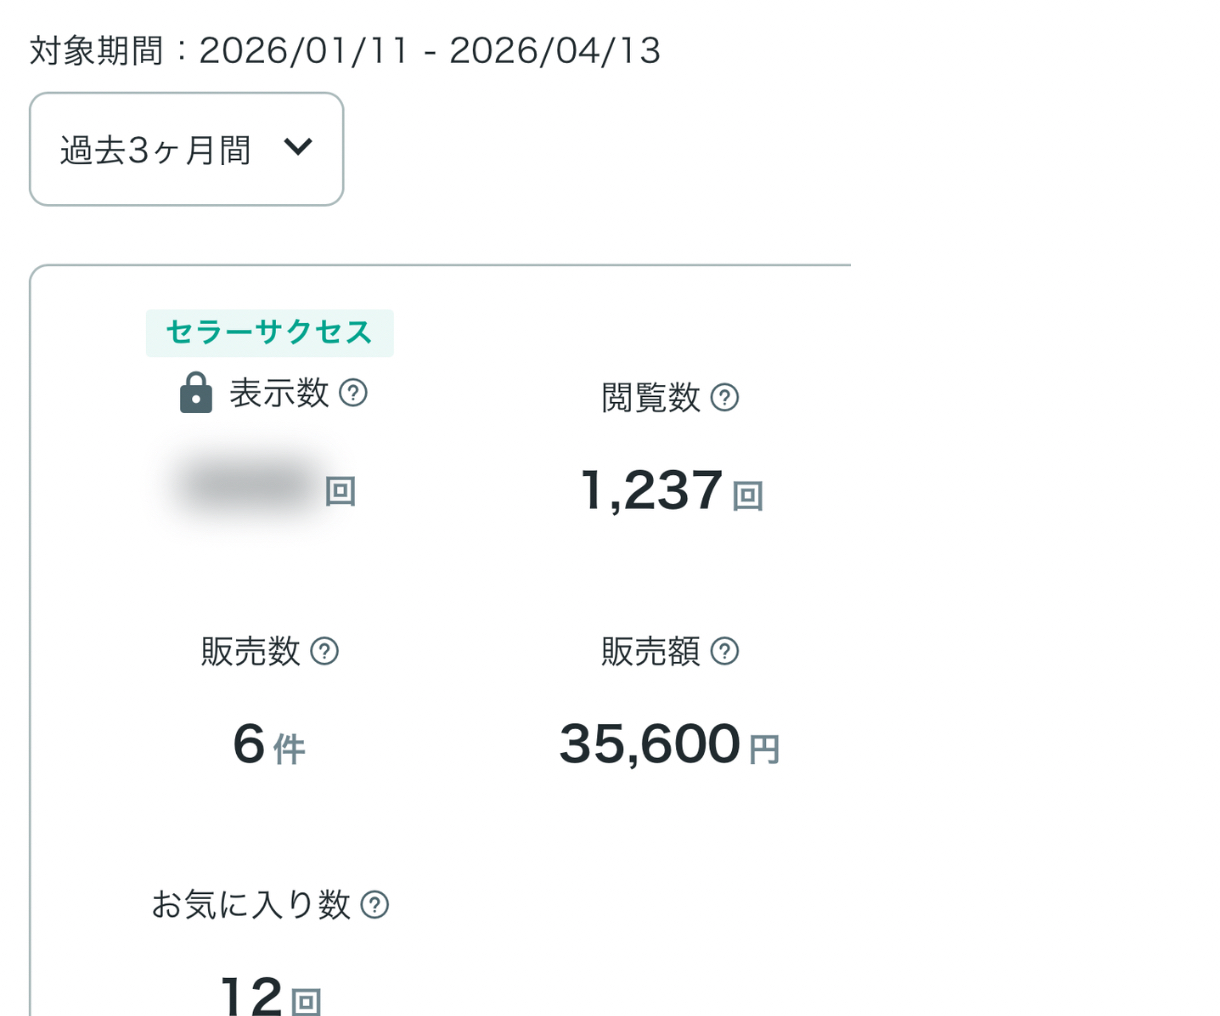This screenshot has width=1220, height=1016.
Task: Select the お気に入り数 label
Action: click(x=250, y=905)
